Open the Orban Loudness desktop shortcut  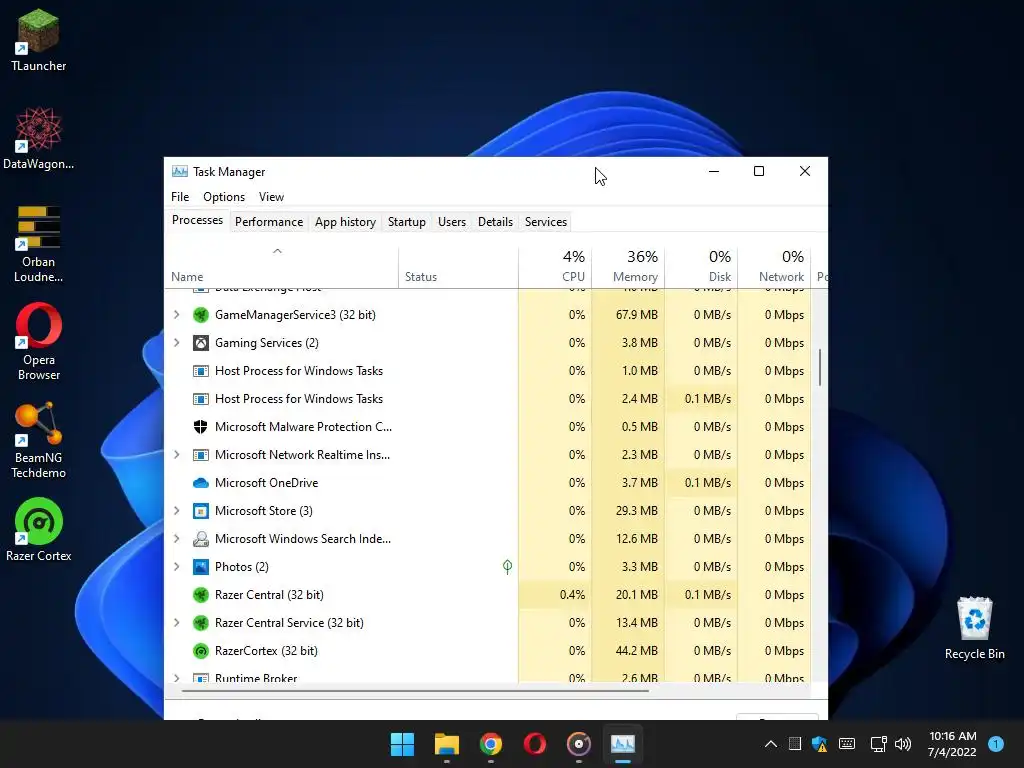point(39,244)
